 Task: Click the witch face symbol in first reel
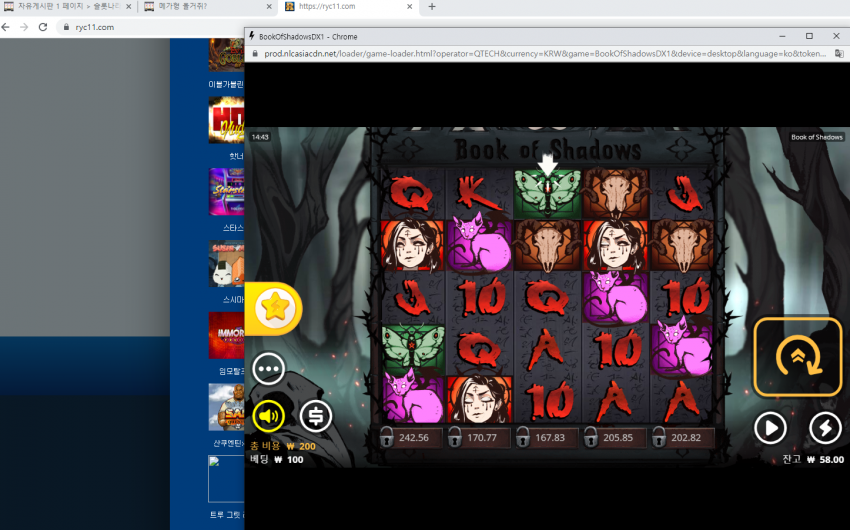[x=412, y=245]
